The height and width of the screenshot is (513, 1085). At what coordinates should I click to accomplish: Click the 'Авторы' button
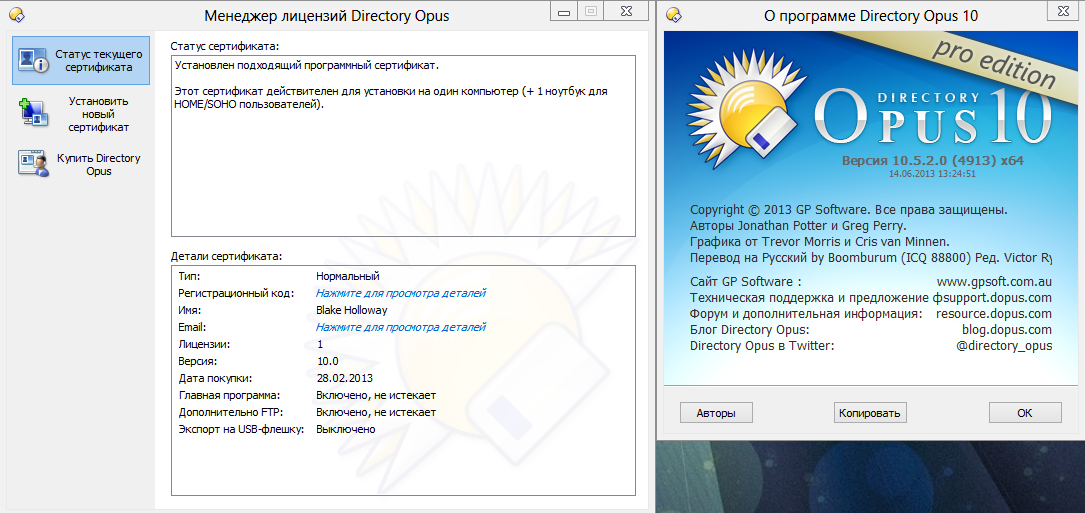[716, 413]
